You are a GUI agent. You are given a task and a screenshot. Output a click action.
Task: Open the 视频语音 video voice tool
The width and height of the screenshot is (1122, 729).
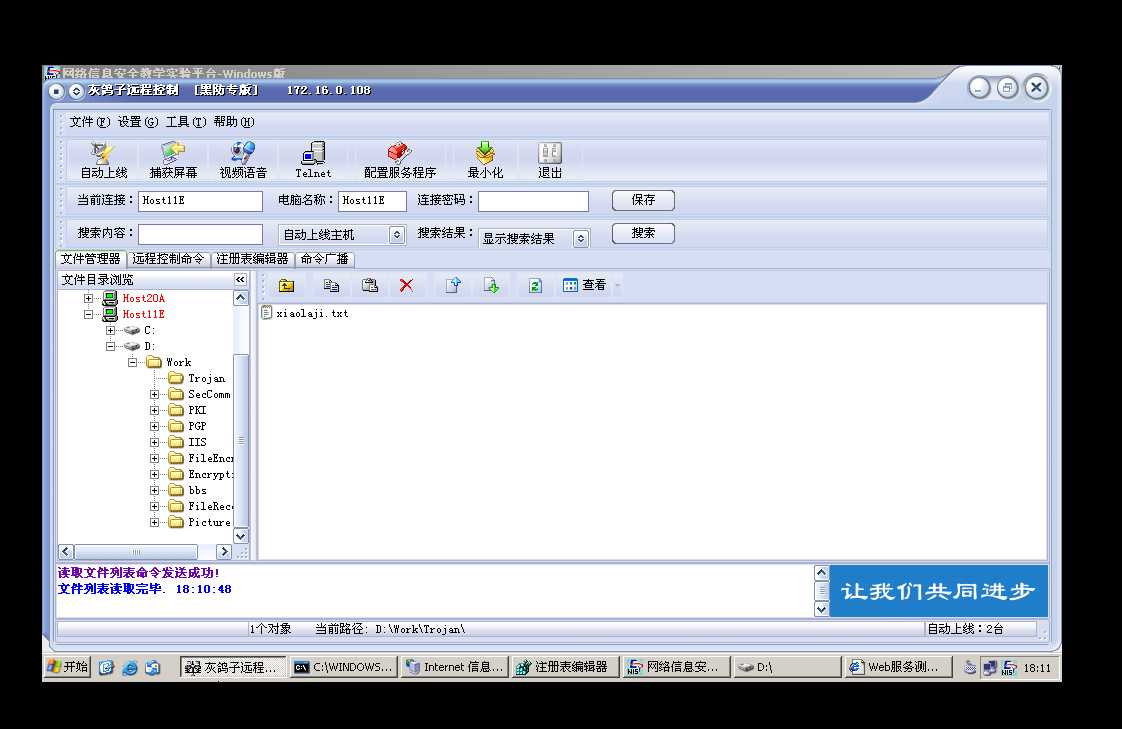tap(243, 160)
